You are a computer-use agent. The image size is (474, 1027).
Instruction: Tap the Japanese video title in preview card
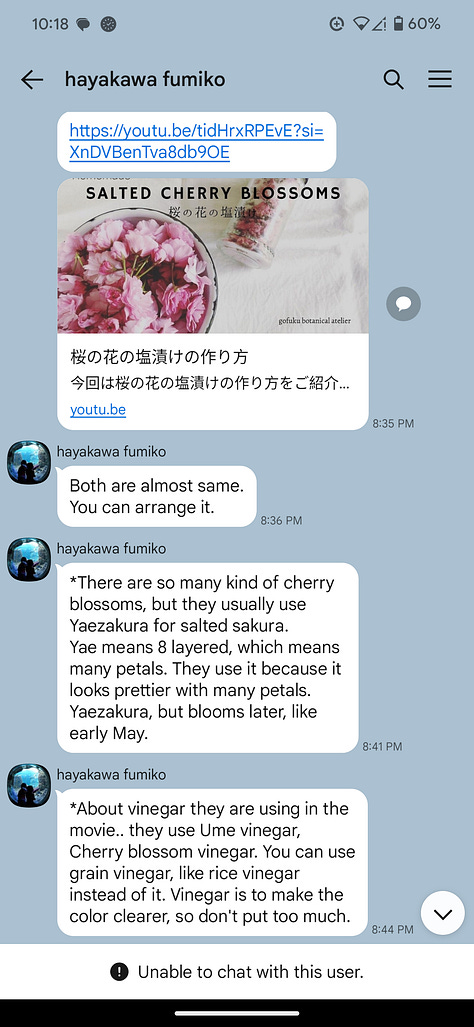(x=159, y=358)
